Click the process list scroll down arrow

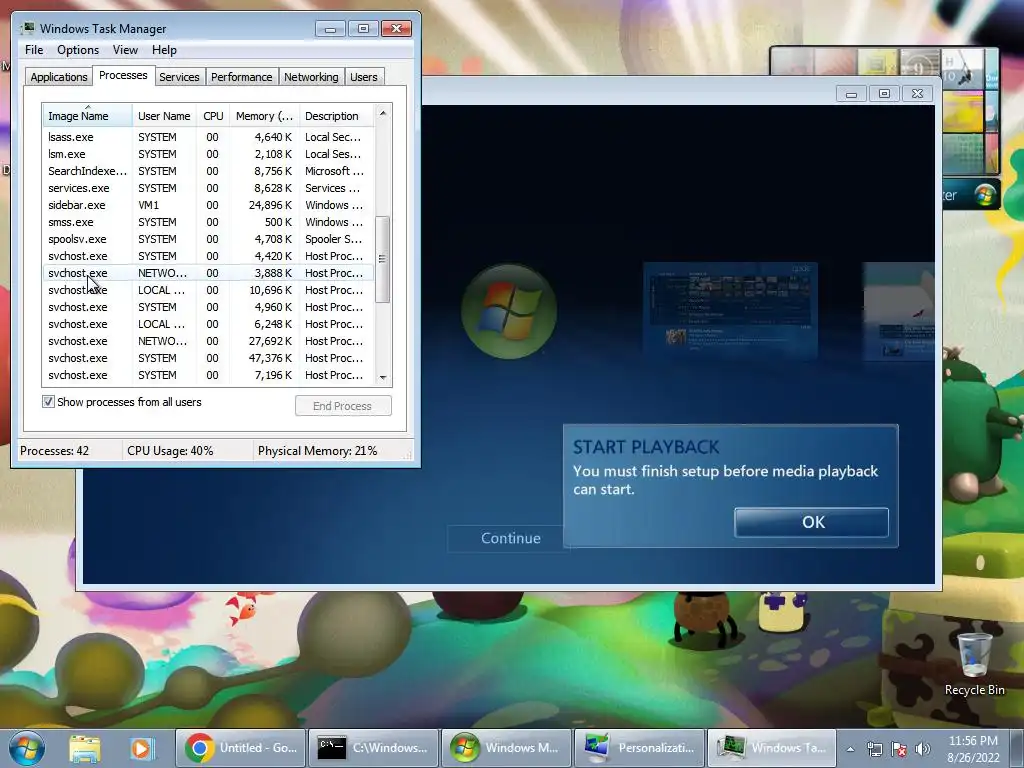pyautogui.click(x=383, y=377)
